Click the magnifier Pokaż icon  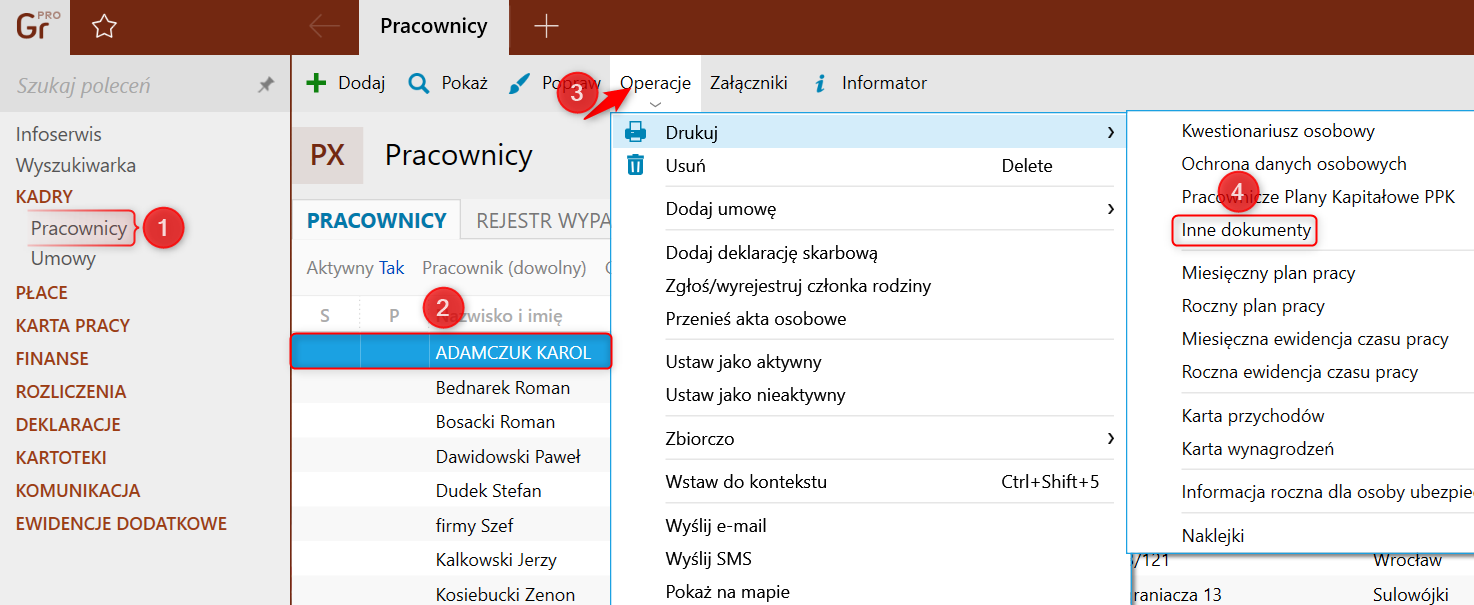point(419,83)
